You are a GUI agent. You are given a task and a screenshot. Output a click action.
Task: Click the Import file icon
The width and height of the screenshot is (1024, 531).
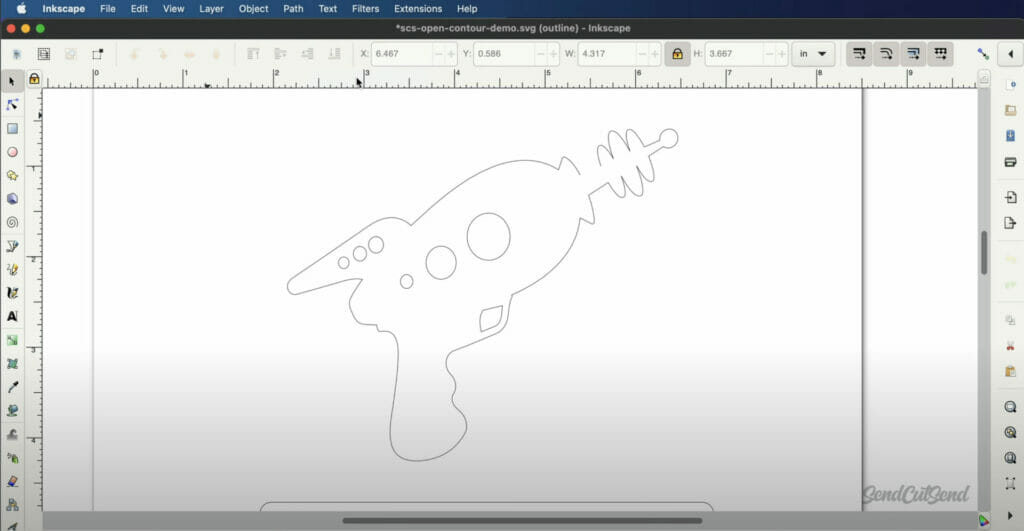(1010, 197)
